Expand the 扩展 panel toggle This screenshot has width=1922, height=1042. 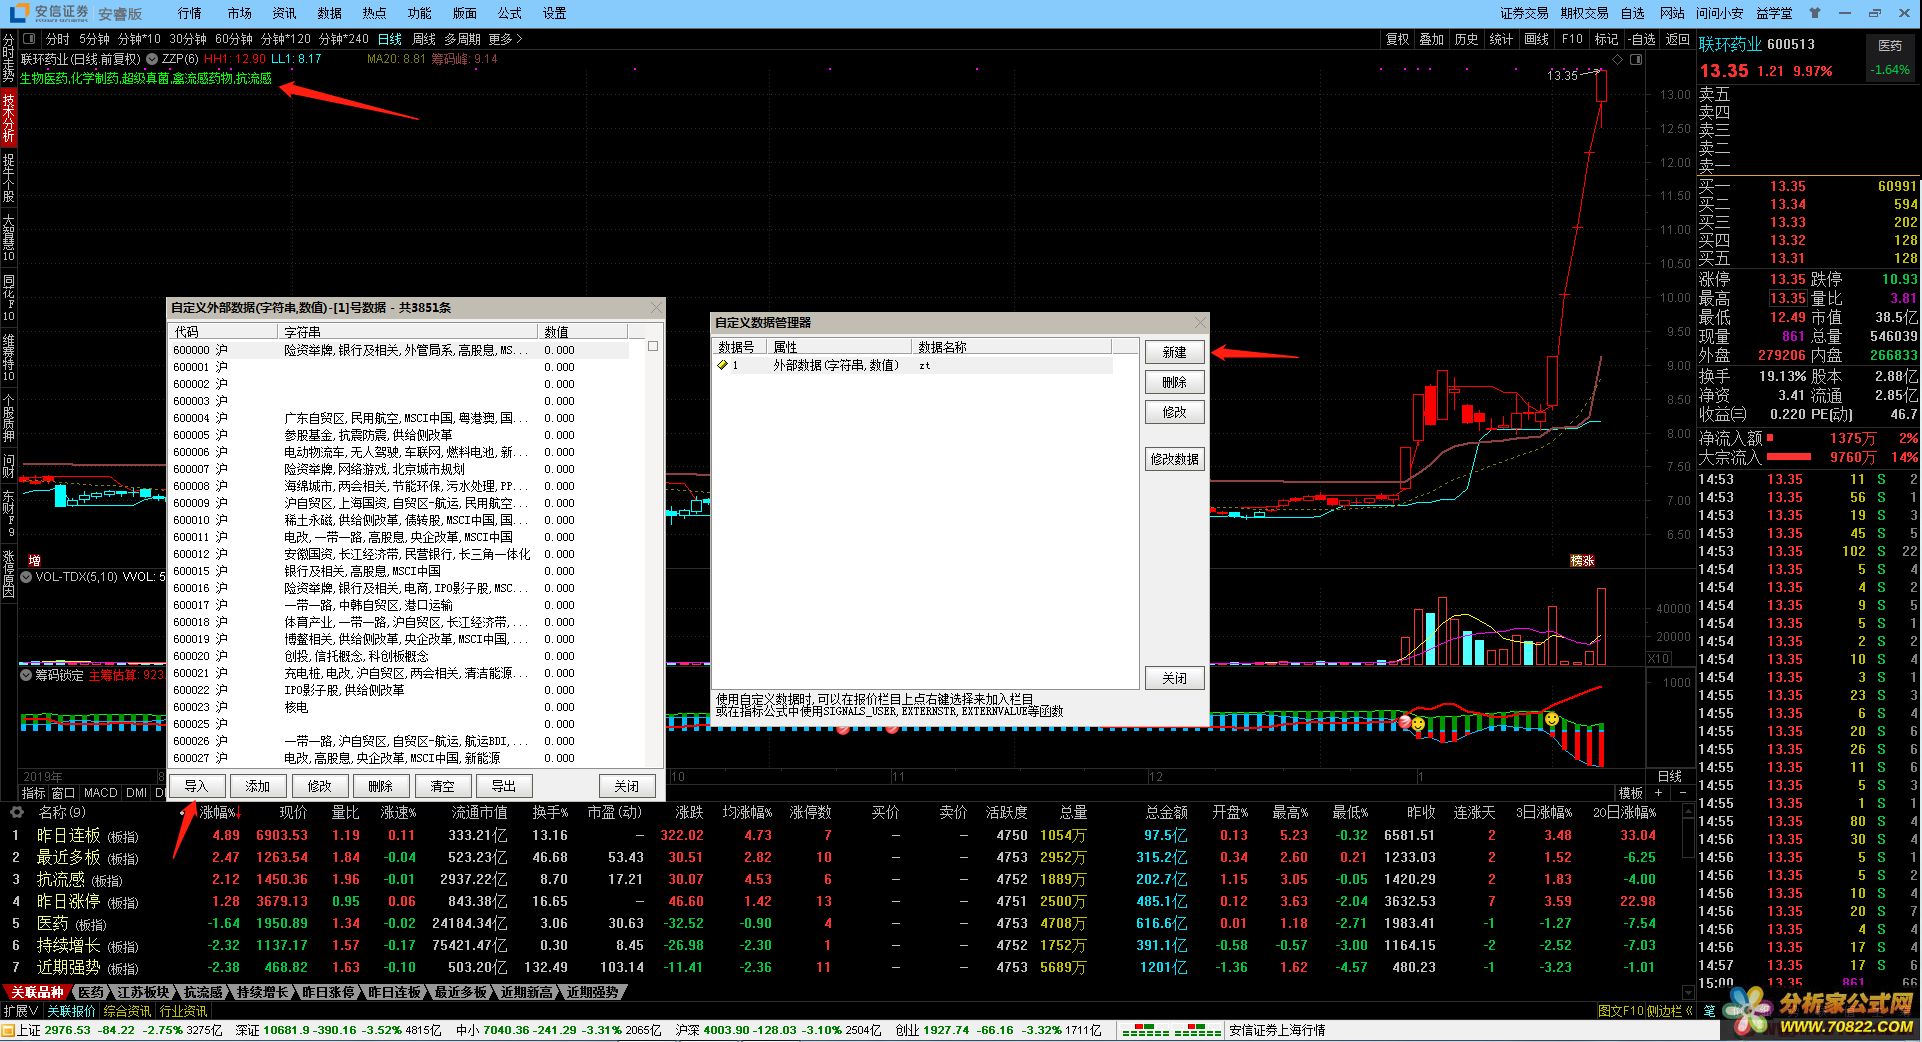pos(21,1011)
